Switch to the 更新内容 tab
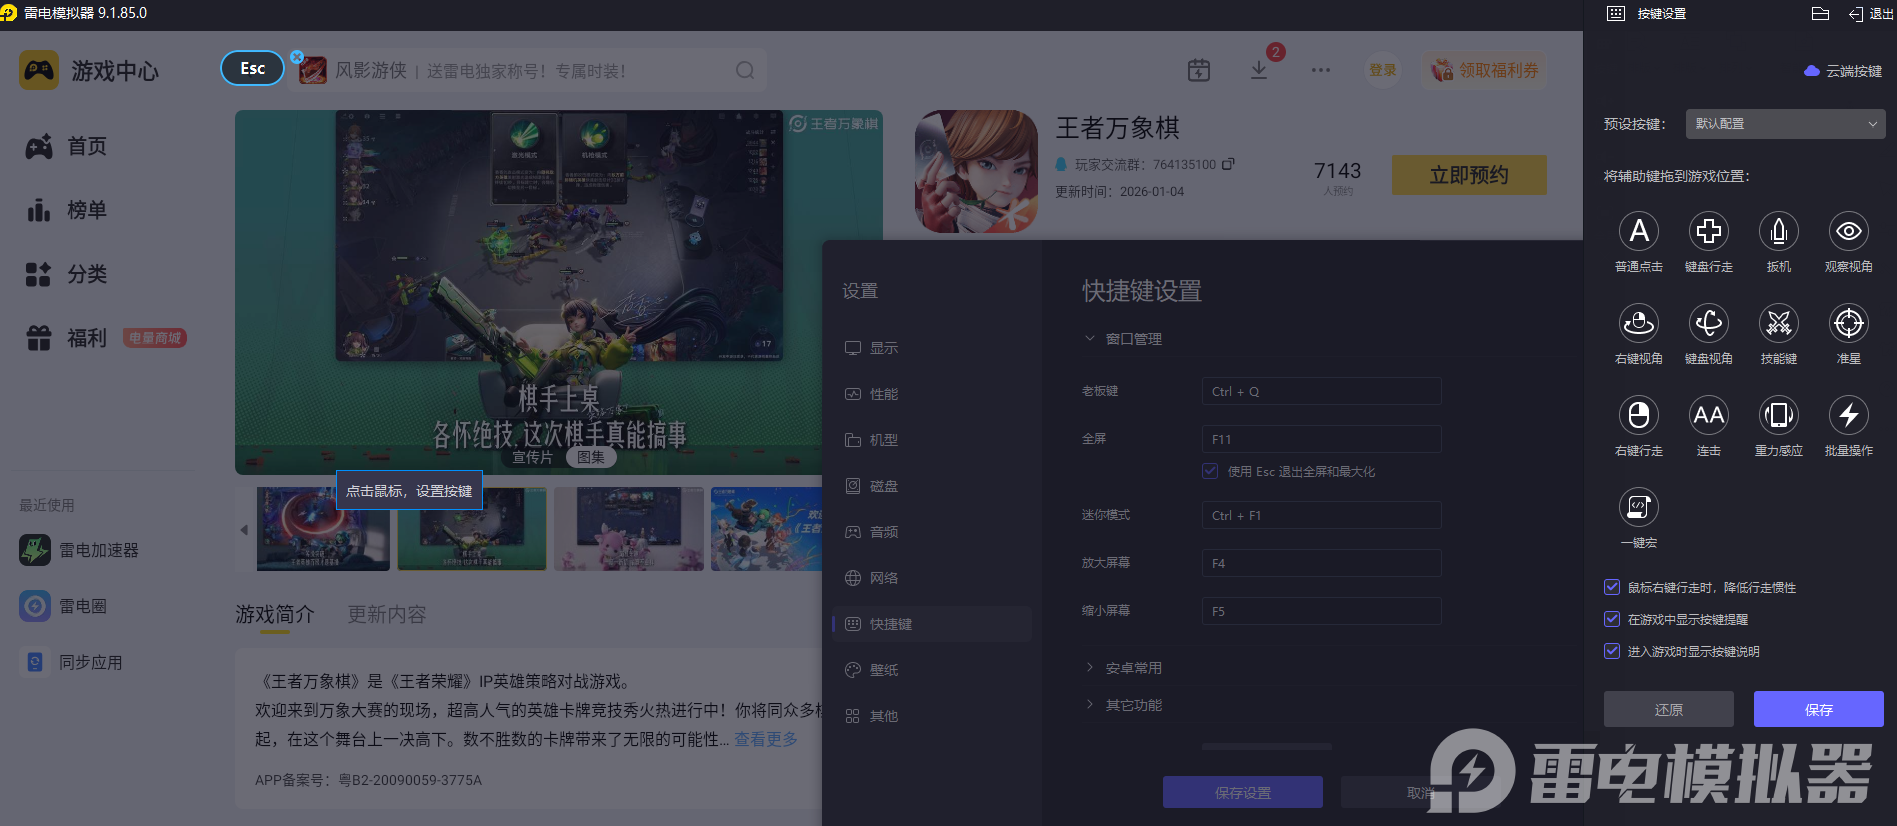Screen dimensions: 1897x826 [x=387, y=614]
